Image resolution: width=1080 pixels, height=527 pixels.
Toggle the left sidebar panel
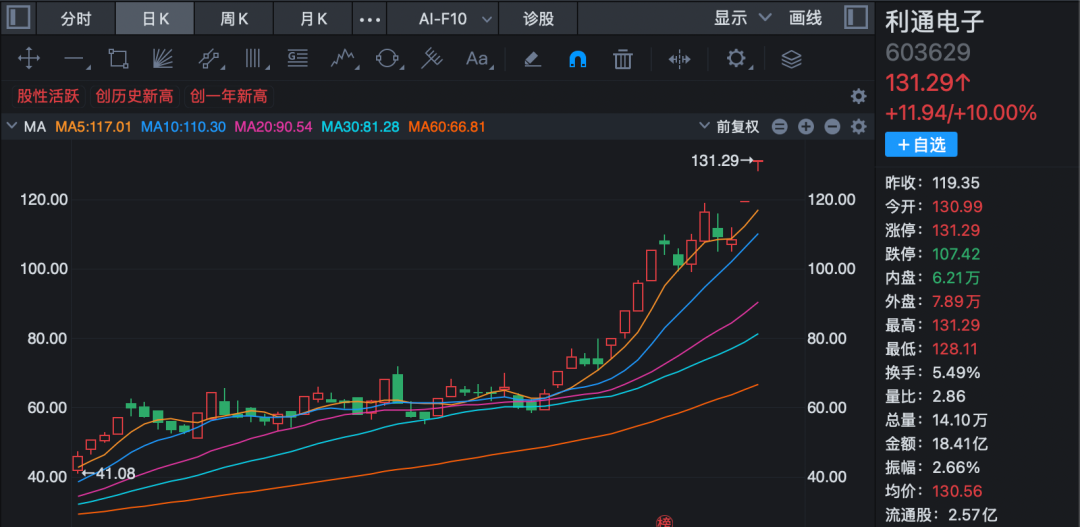[19, 18]
